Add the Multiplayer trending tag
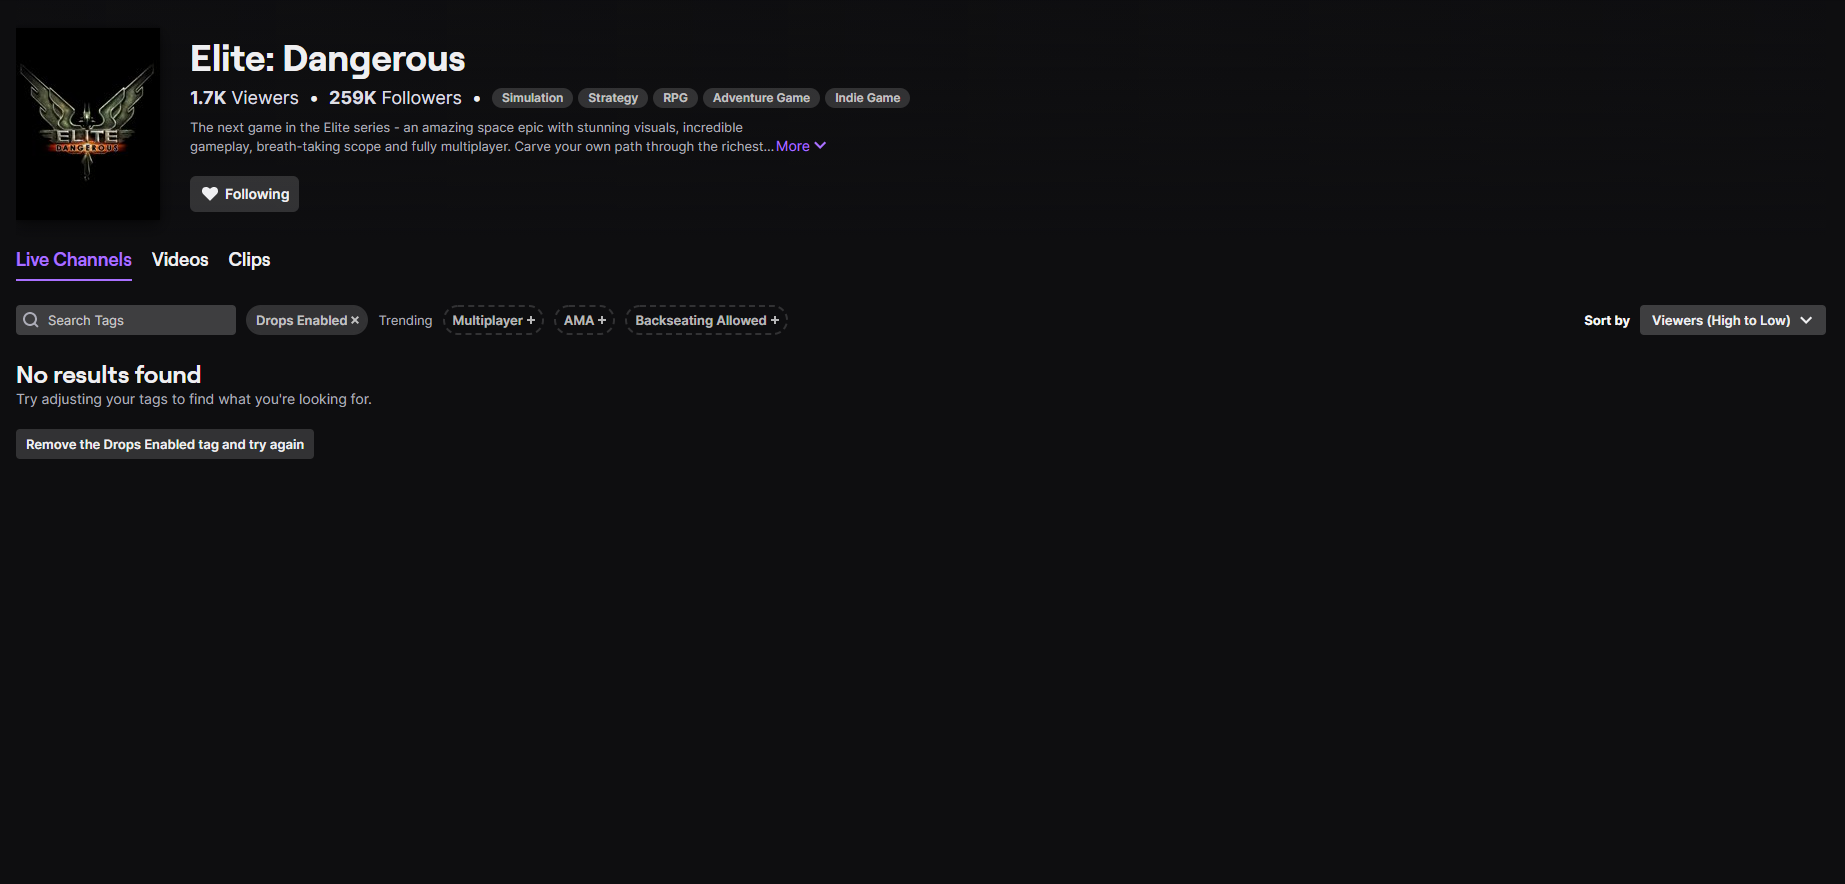The image size is (1845, 884). point(493,320)
